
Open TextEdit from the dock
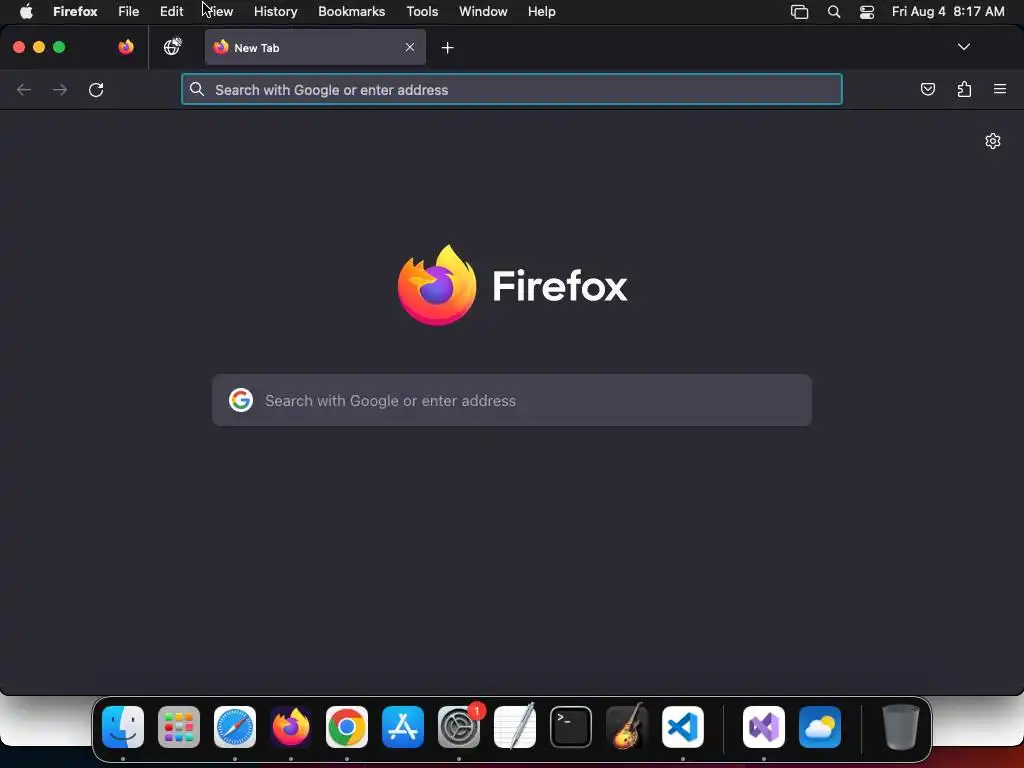[x=515, y=727]
